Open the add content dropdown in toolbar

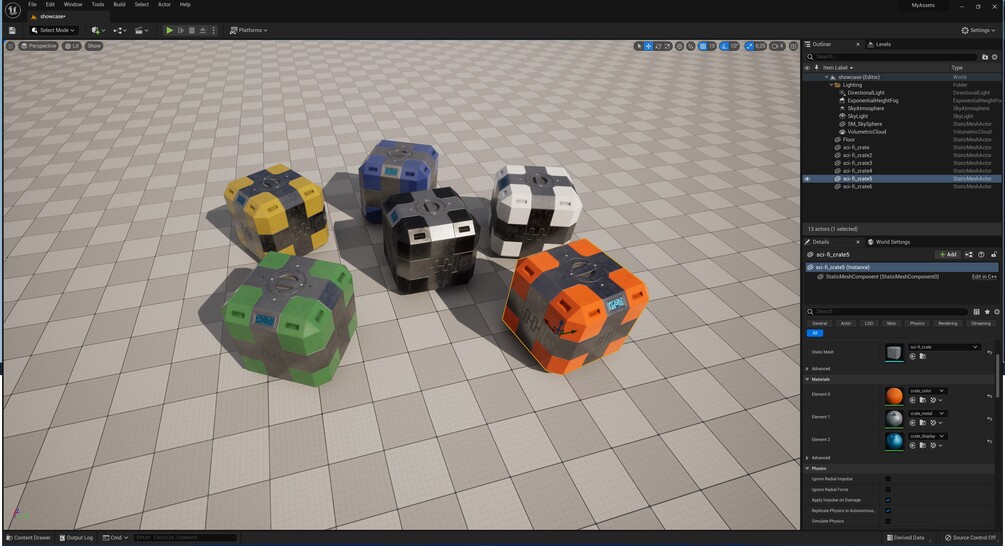[98, 30]
